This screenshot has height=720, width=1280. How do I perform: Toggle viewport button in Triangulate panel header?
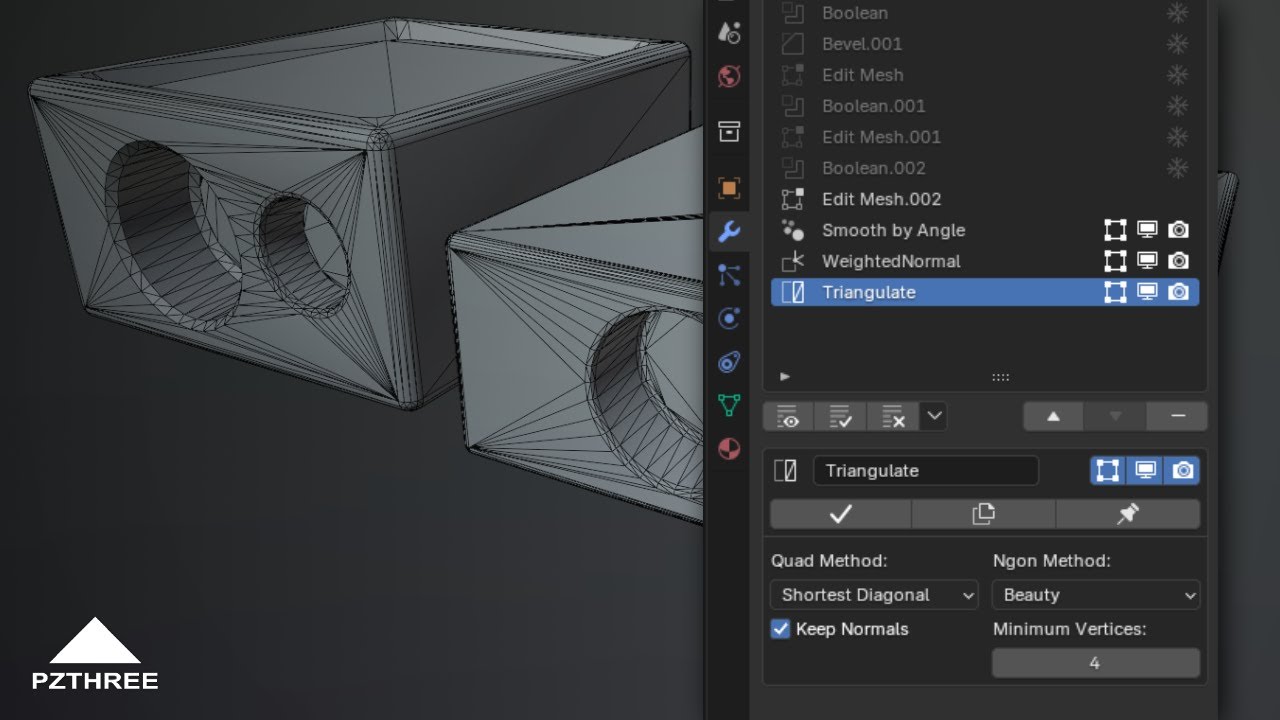pyautogui.click(x=1145, y=471)
